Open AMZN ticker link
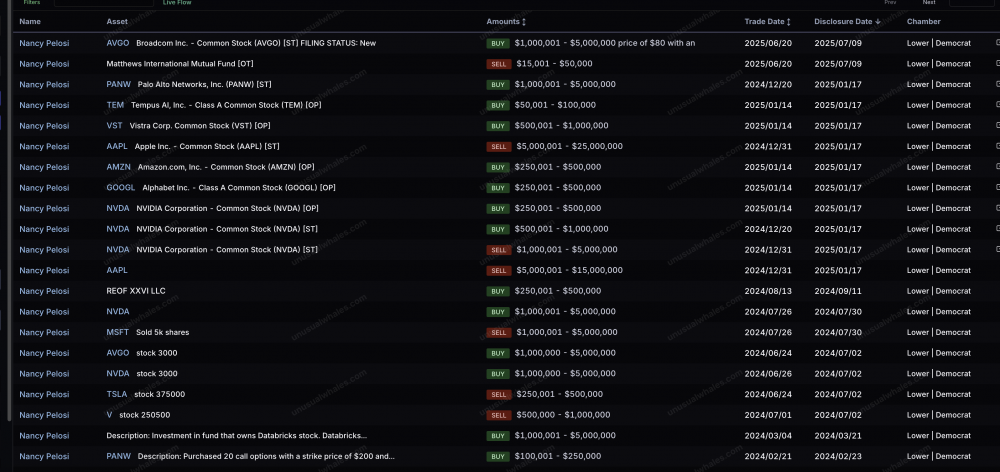The width and height of the screenshot is (1000, 472). click(118, 167)
